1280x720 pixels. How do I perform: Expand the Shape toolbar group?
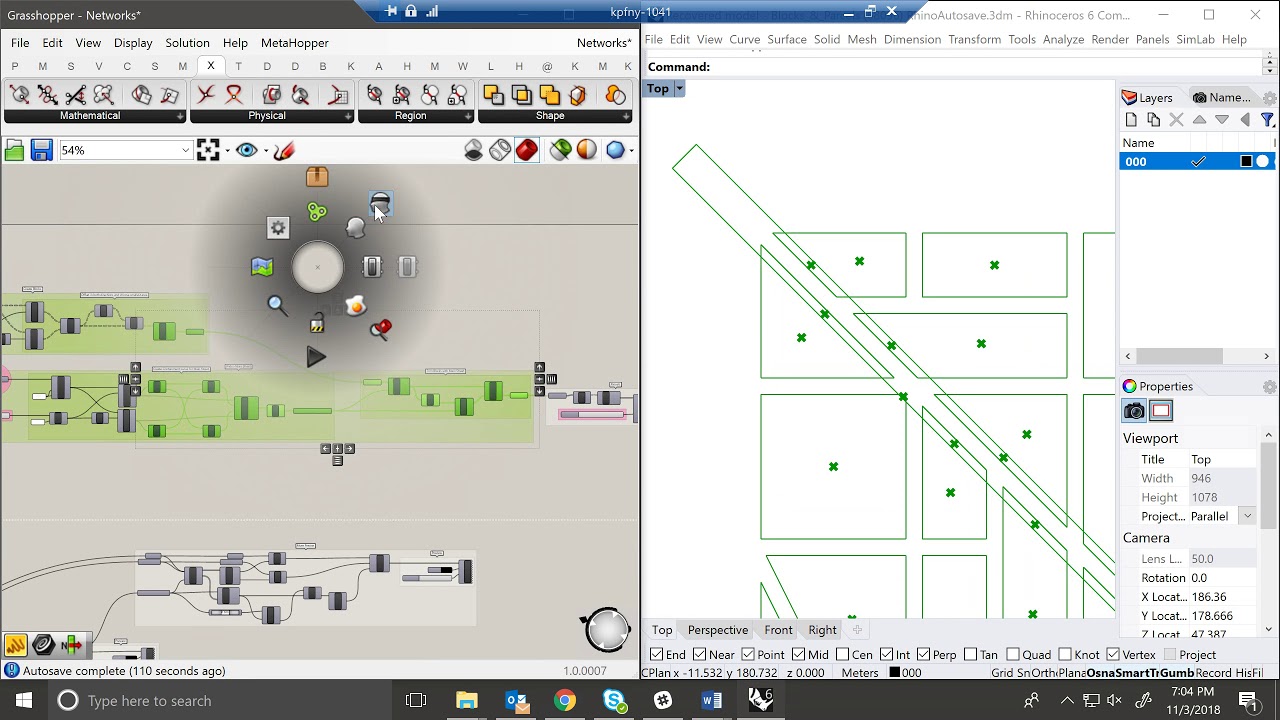626,116
